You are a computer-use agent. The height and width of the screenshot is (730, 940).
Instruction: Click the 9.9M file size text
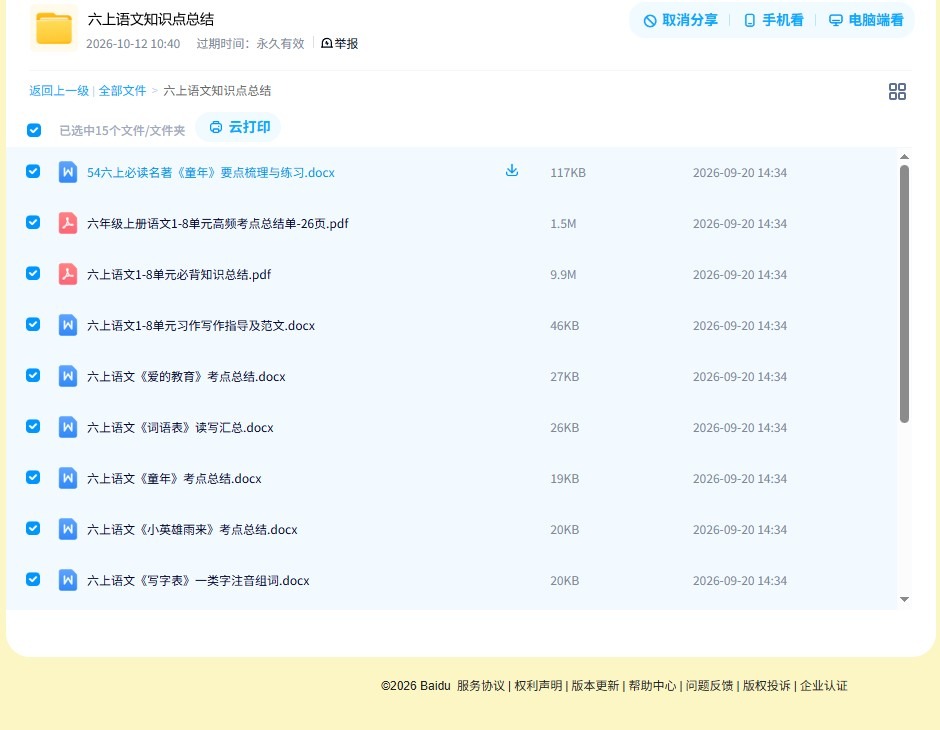[563, 274]
